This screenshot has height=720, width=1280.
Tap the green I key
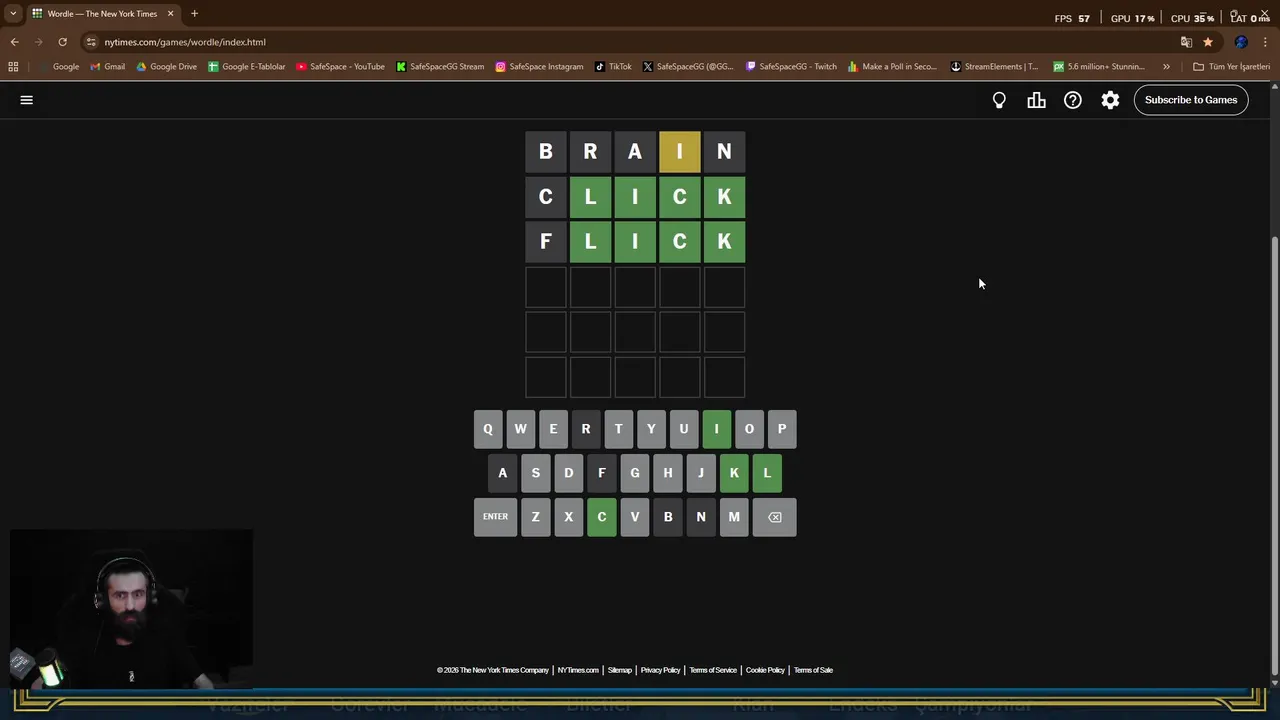716,429
